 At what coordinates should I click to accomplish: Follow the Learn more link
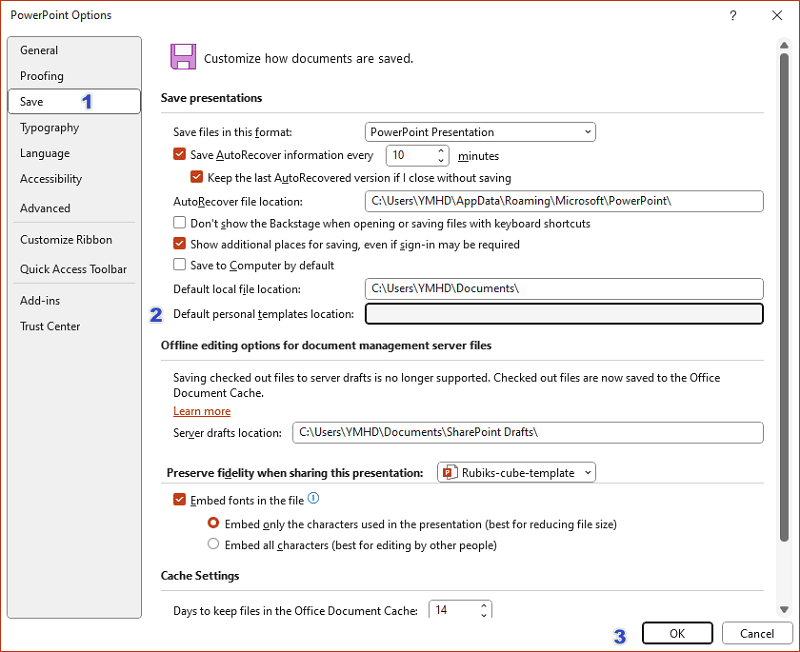click(202, 411)
